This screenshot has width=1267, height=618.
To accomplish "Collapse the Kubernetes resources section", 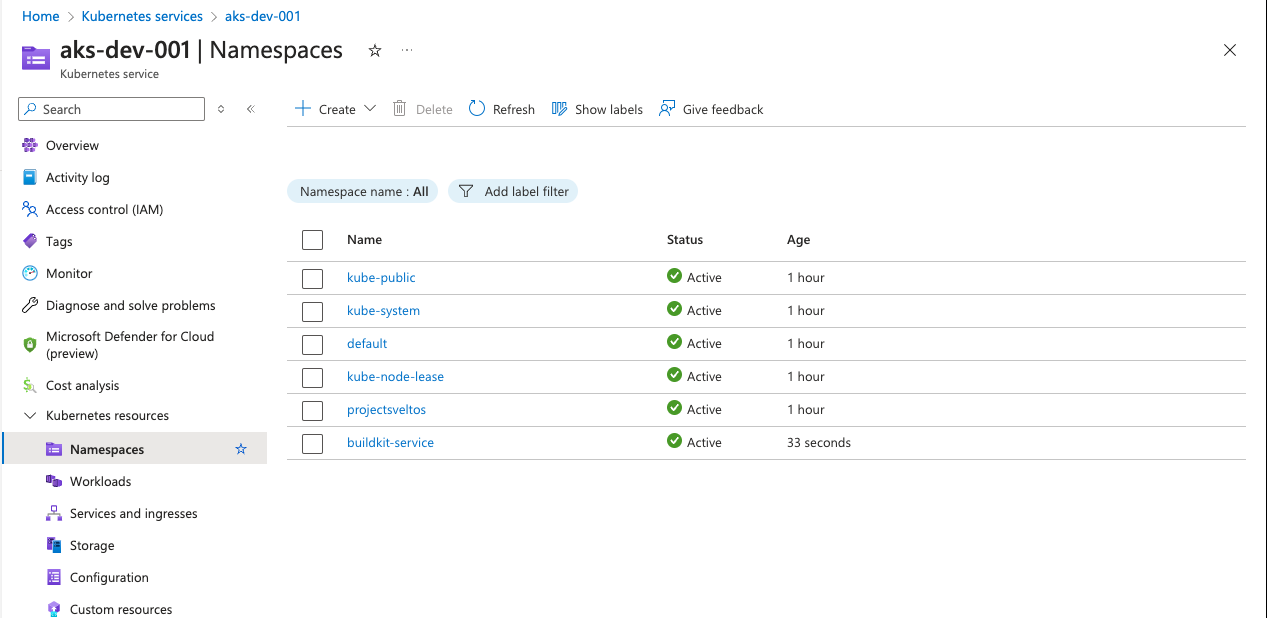I will point(30,416).
